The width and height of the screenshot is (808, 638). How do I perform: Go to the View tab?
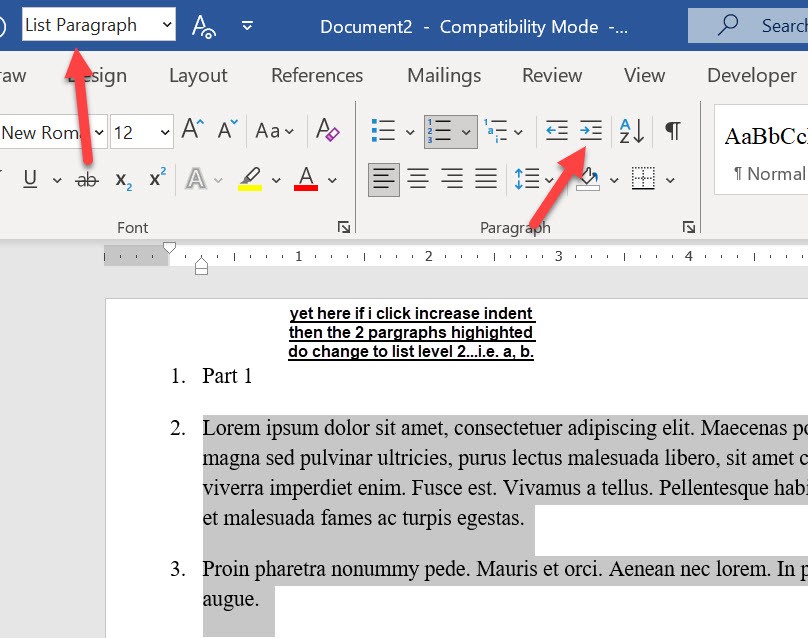tap(644, 76)
